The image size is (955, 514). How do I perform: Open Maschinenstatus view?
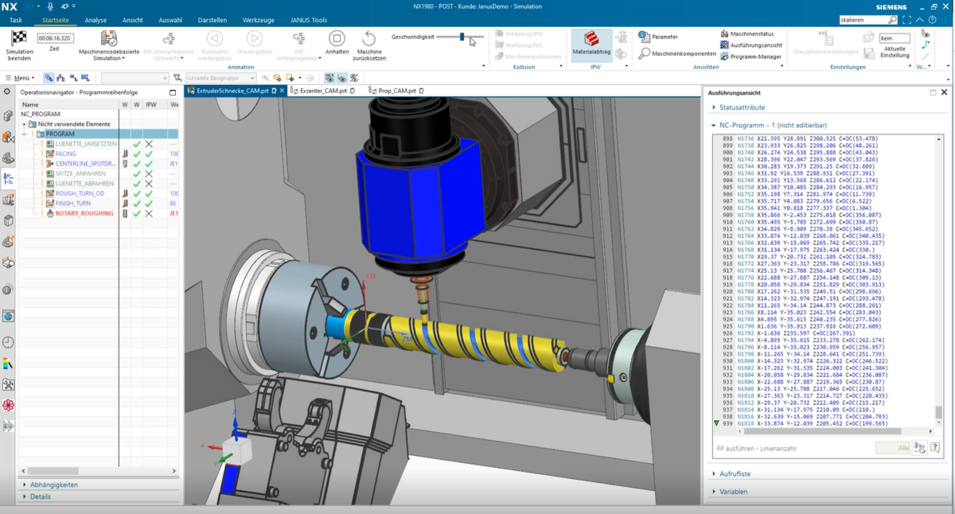click(747, 33)
